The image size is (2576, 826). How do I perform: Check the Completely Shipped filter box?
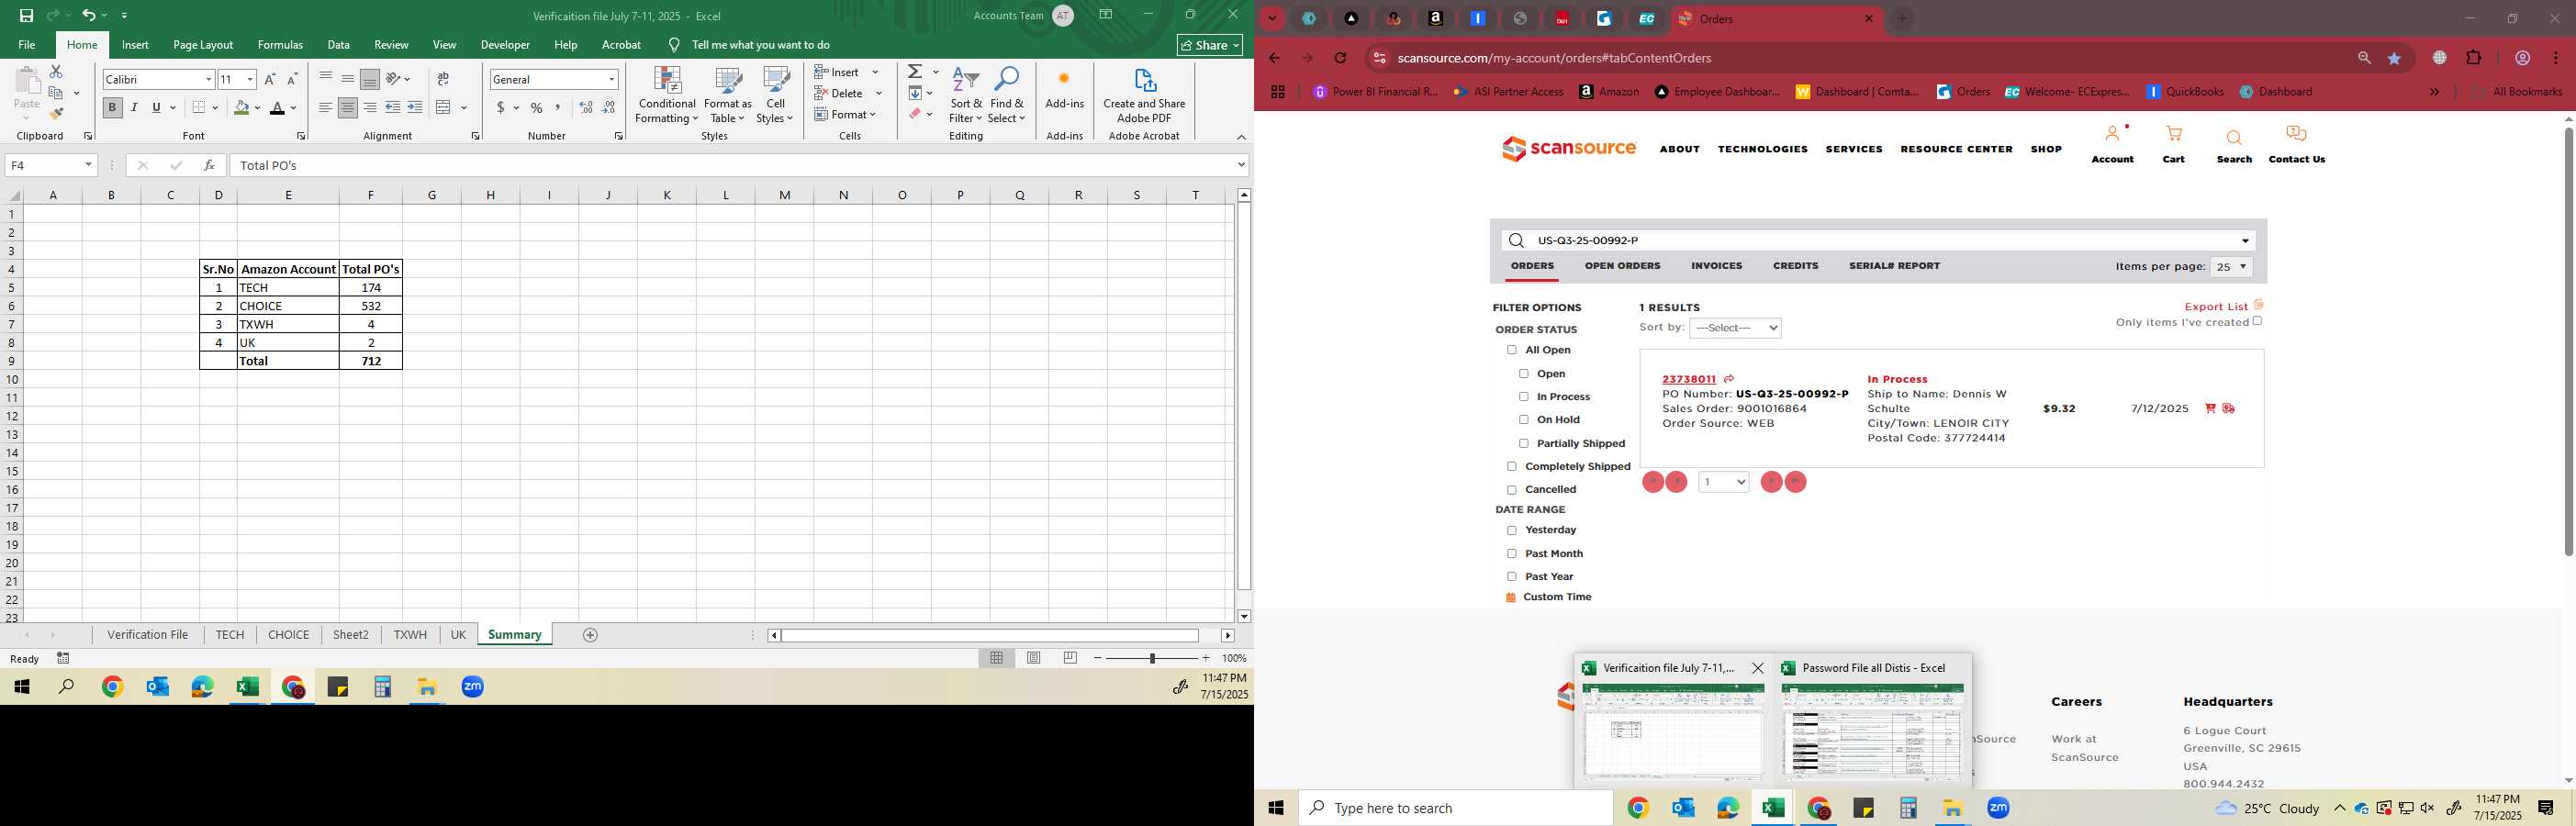pos(1511,466)
